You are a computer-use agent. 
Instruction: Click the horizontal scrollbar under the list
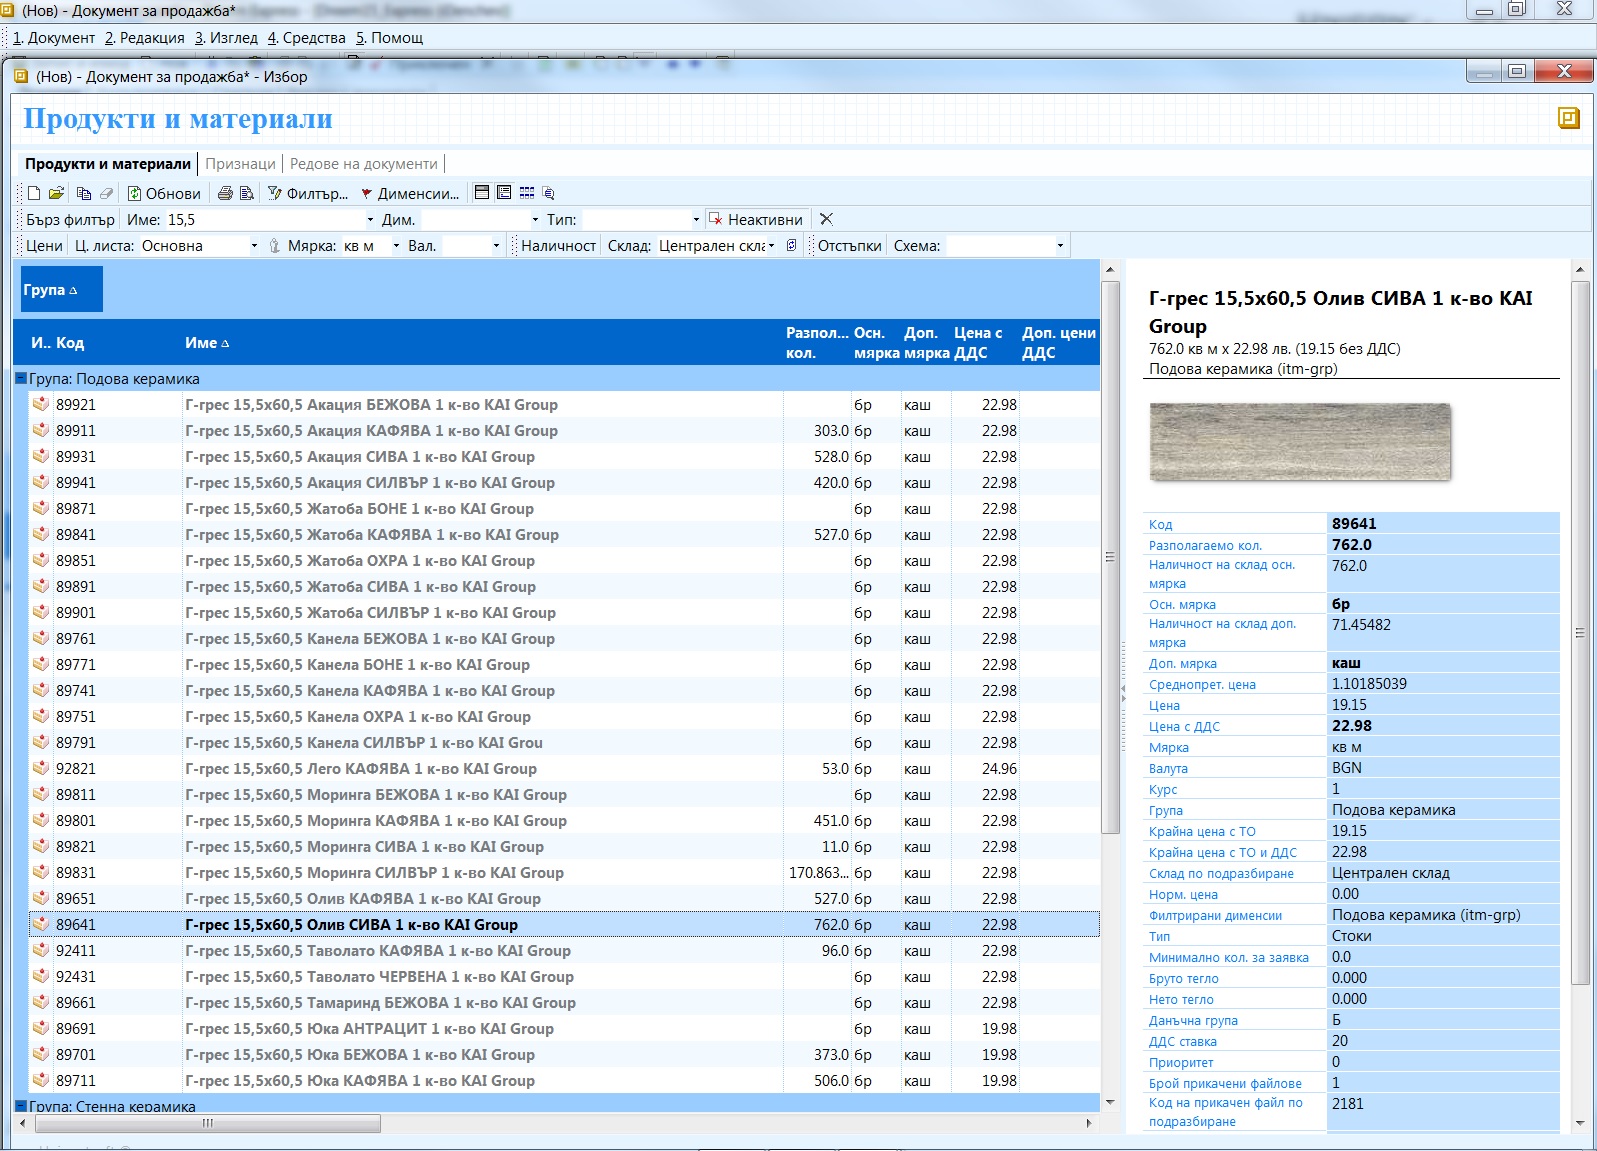point(208,1123)
